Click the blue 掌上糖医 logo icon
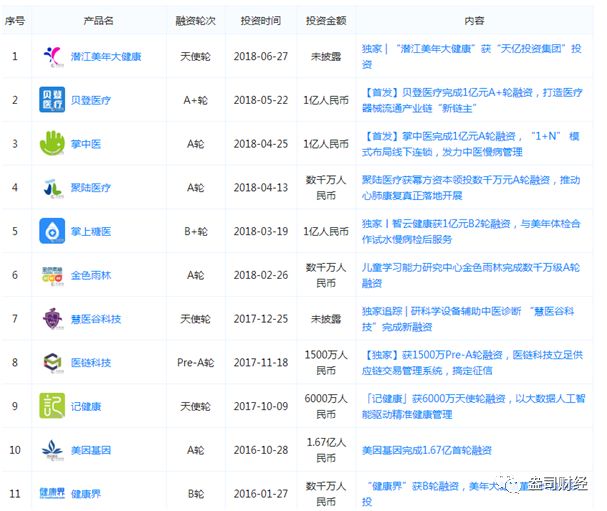The width and height of the screenshot is (607, 511). pos(53,231)
